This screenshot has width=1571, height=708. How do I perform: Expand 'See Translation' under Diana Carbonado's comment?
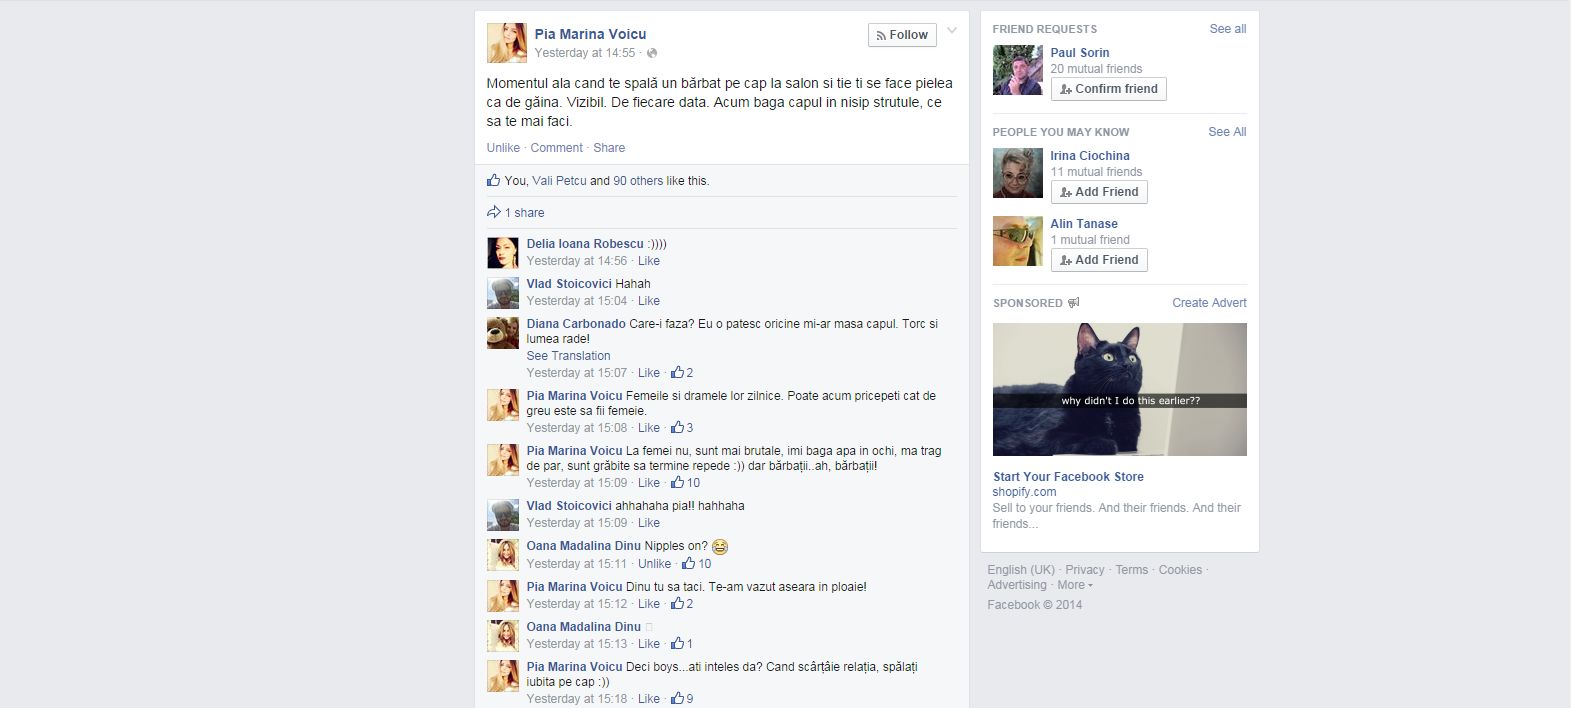[x=568, y=356]
